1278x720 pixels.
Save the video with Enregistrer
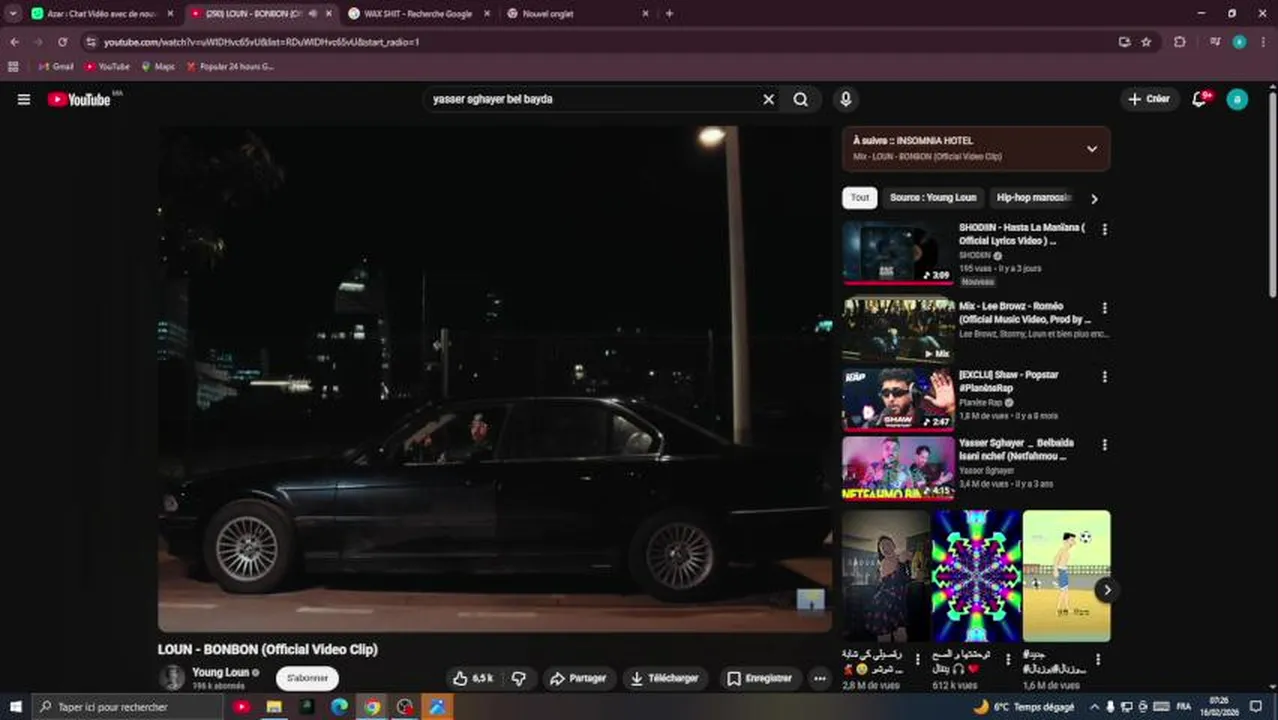759,678
